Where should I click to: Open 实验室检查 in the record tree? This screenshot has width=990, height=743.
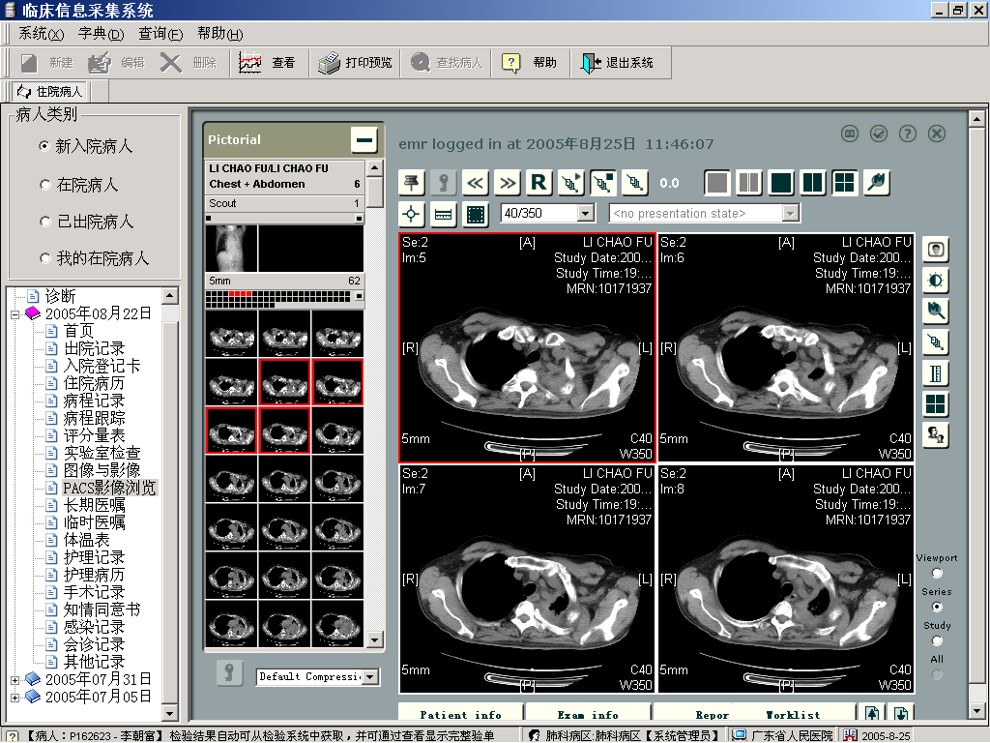[102, 453]
